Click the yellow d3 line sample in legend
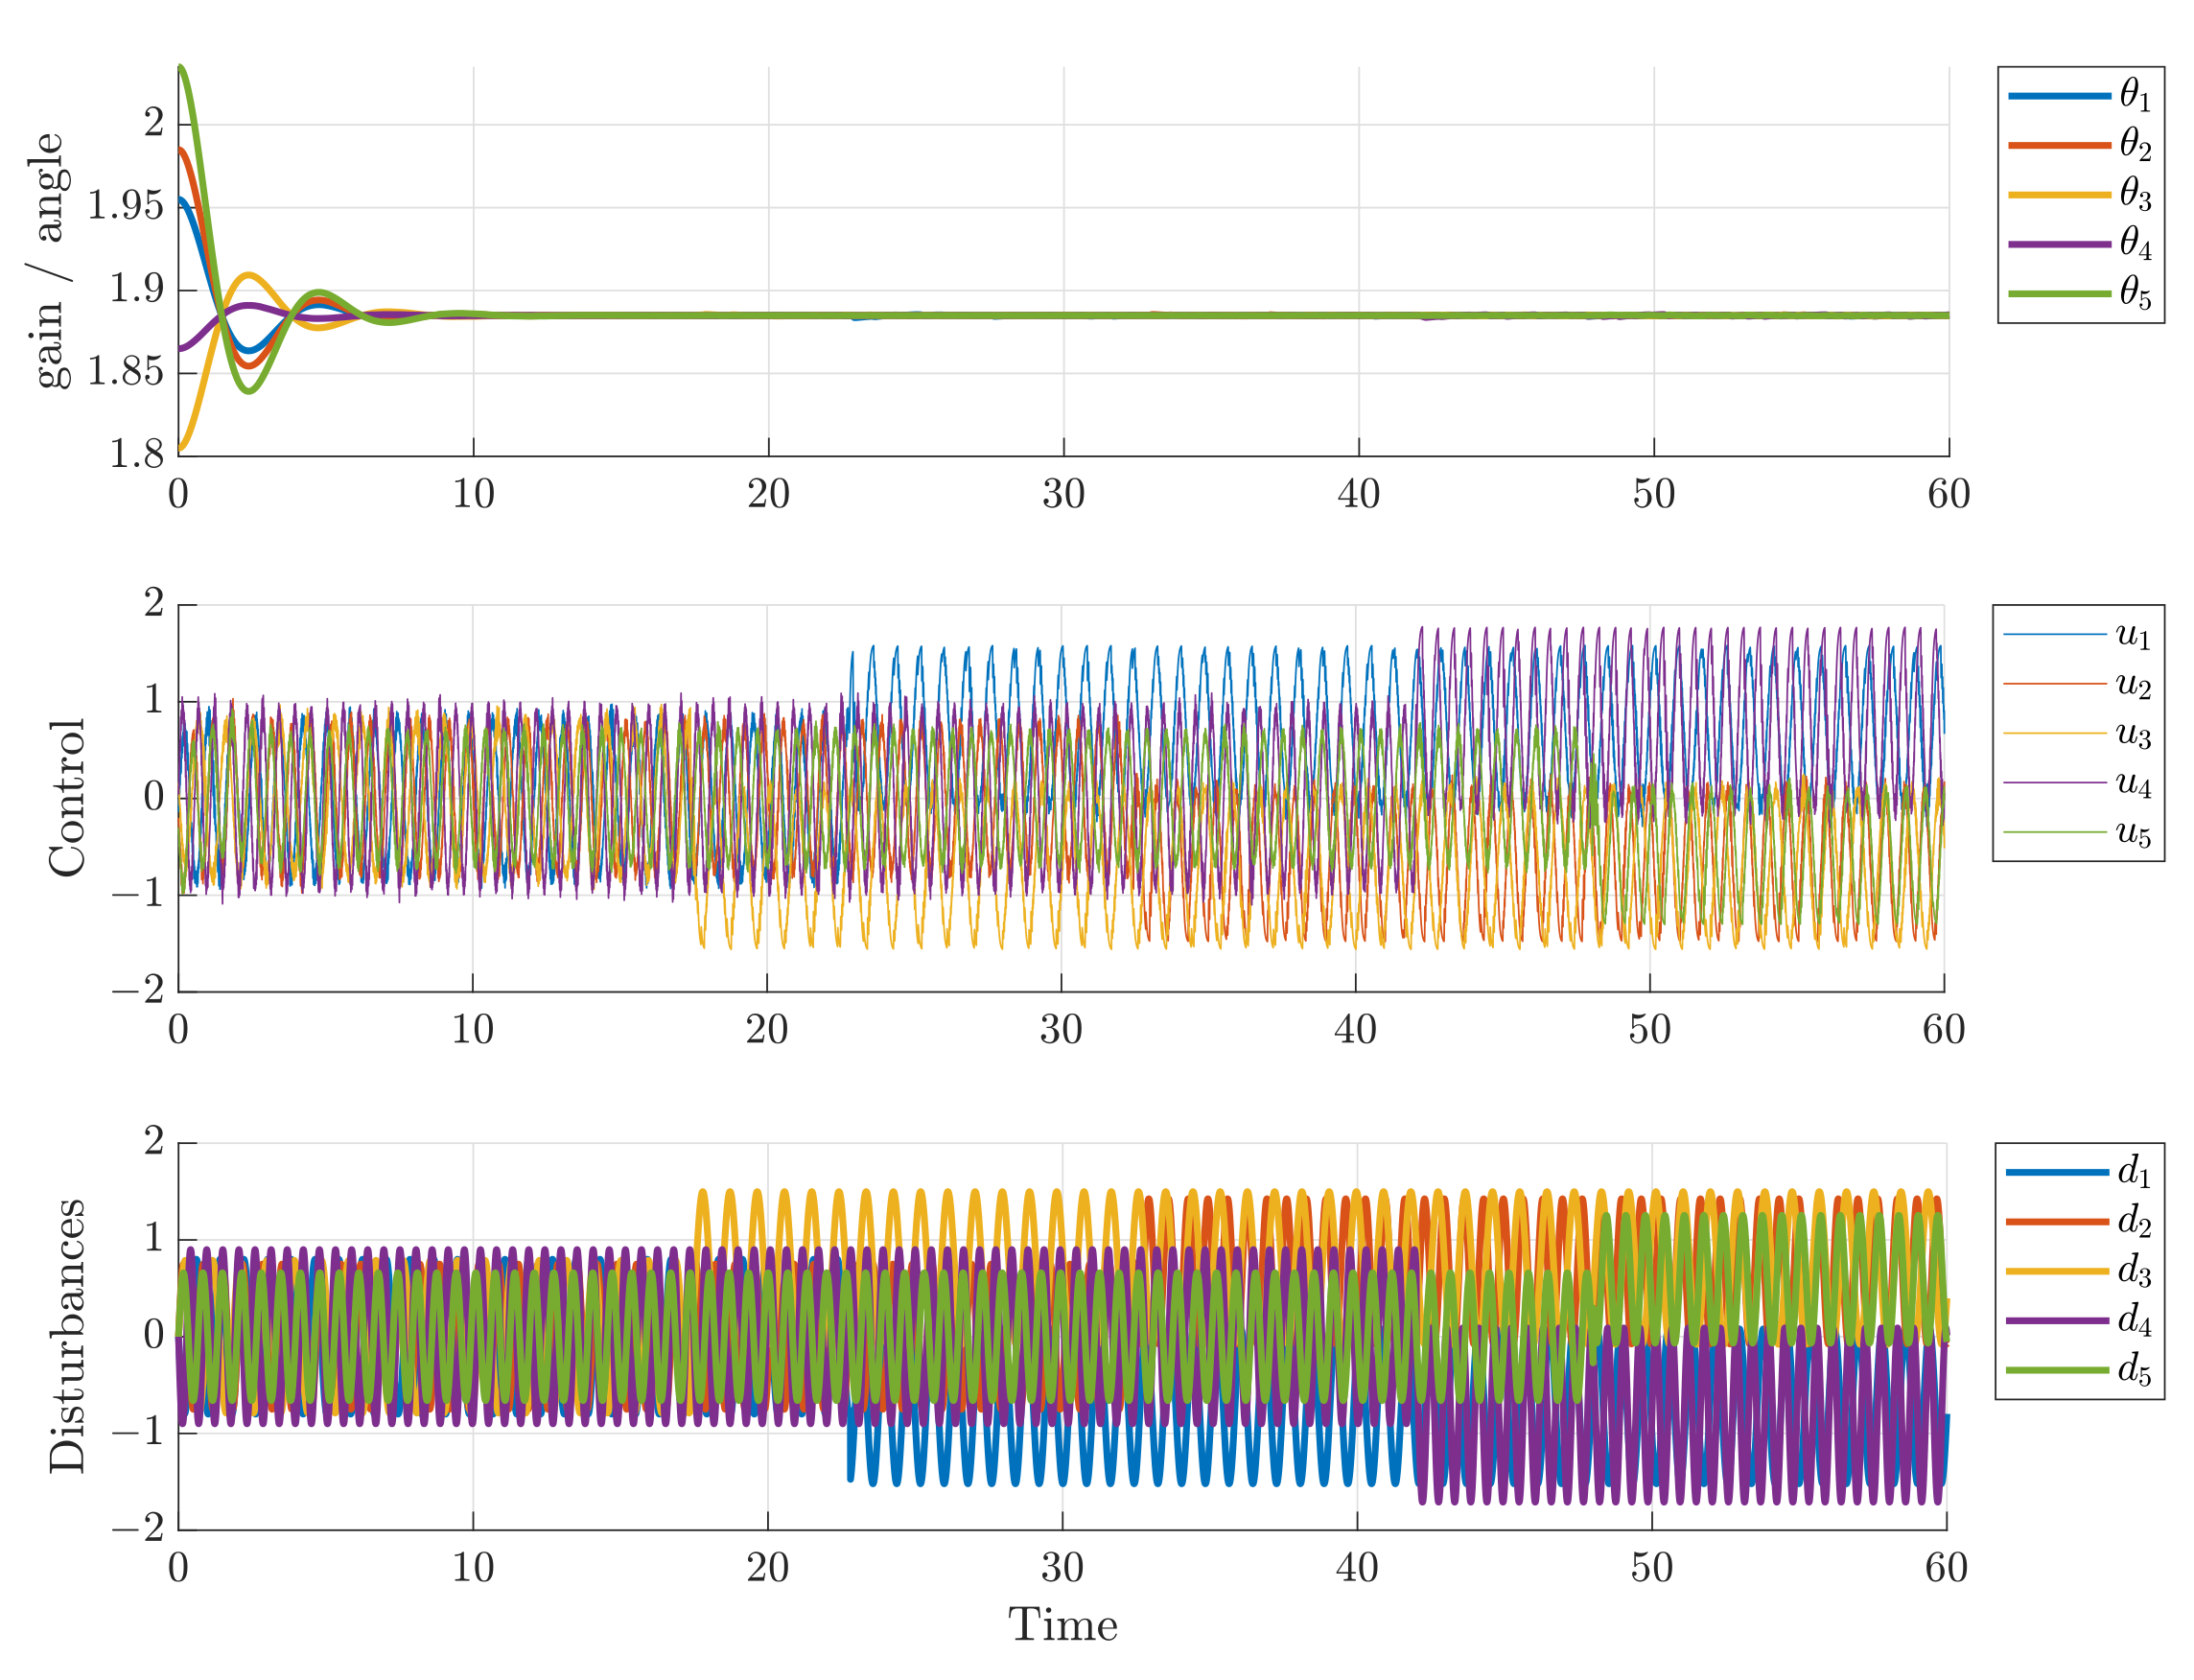The width and height of the screenshot is (2194, 1680). point(2057,1271)
